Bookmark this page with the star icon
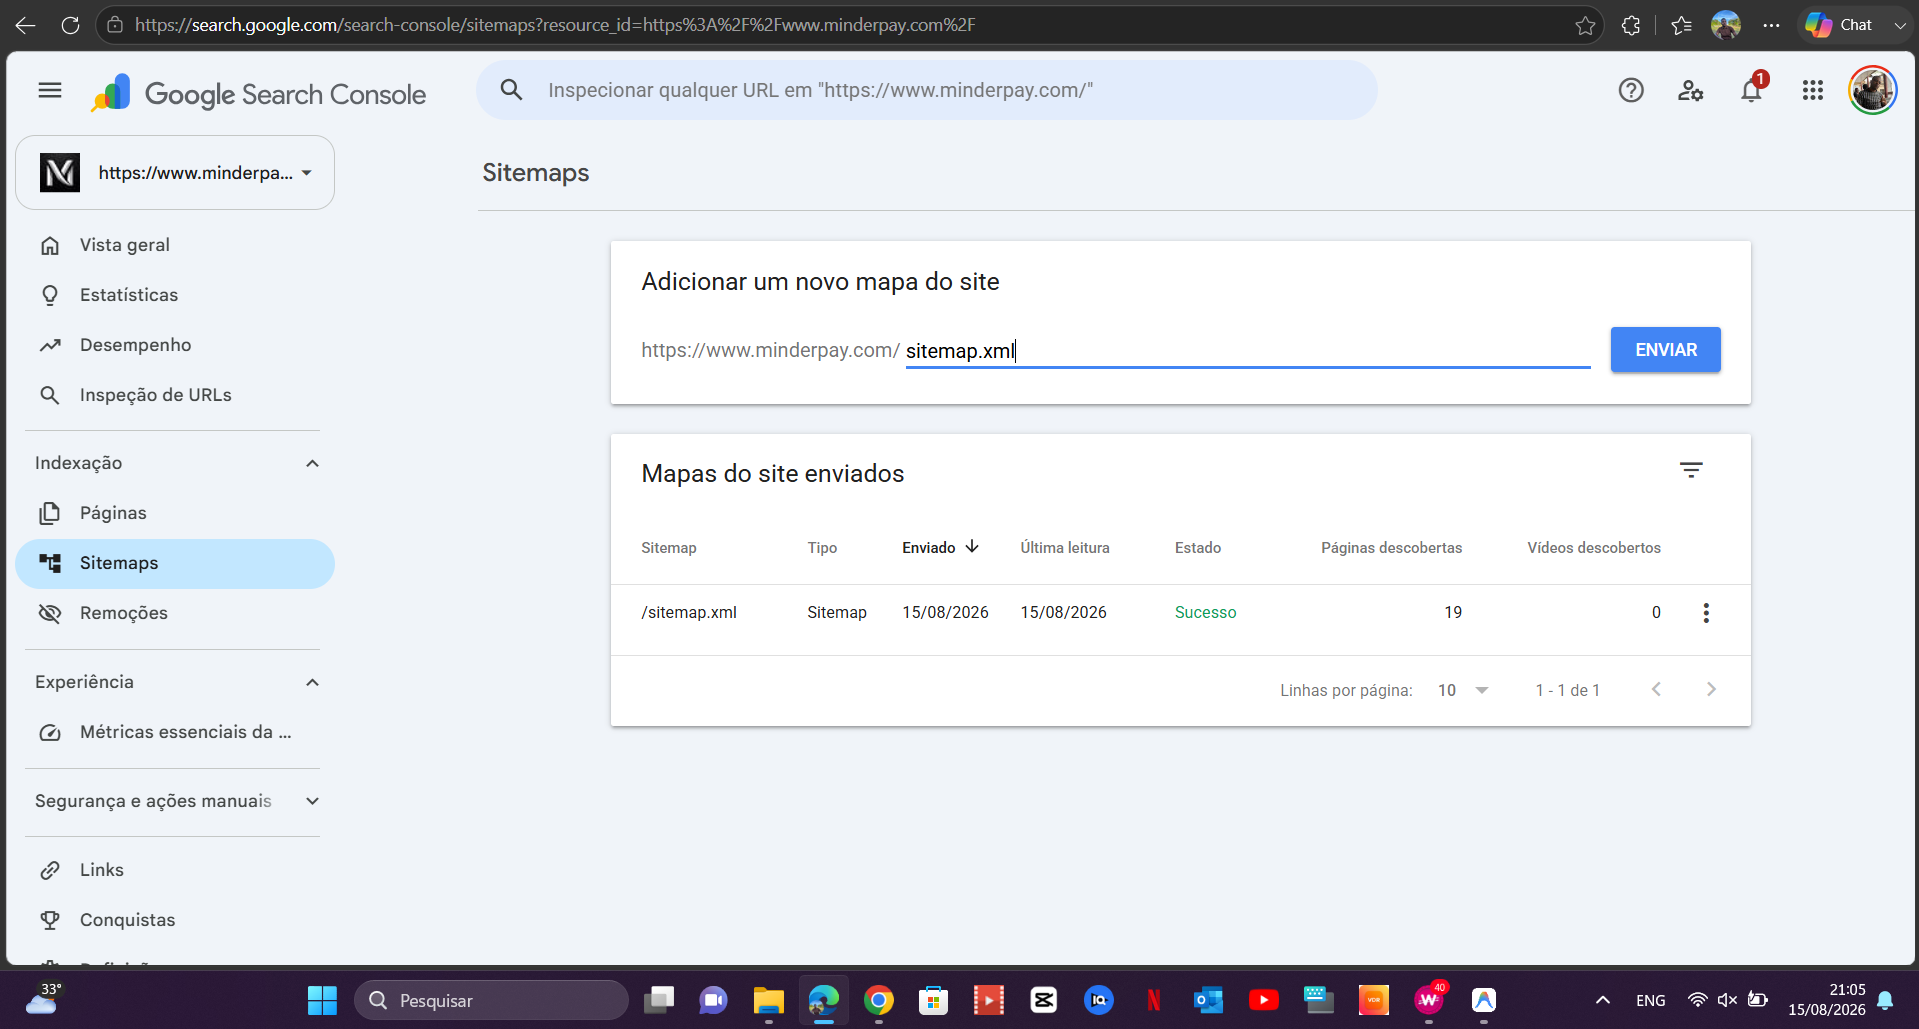Image resolution: width=1919 pixels, height=1029 pixels. (1585, 25)
